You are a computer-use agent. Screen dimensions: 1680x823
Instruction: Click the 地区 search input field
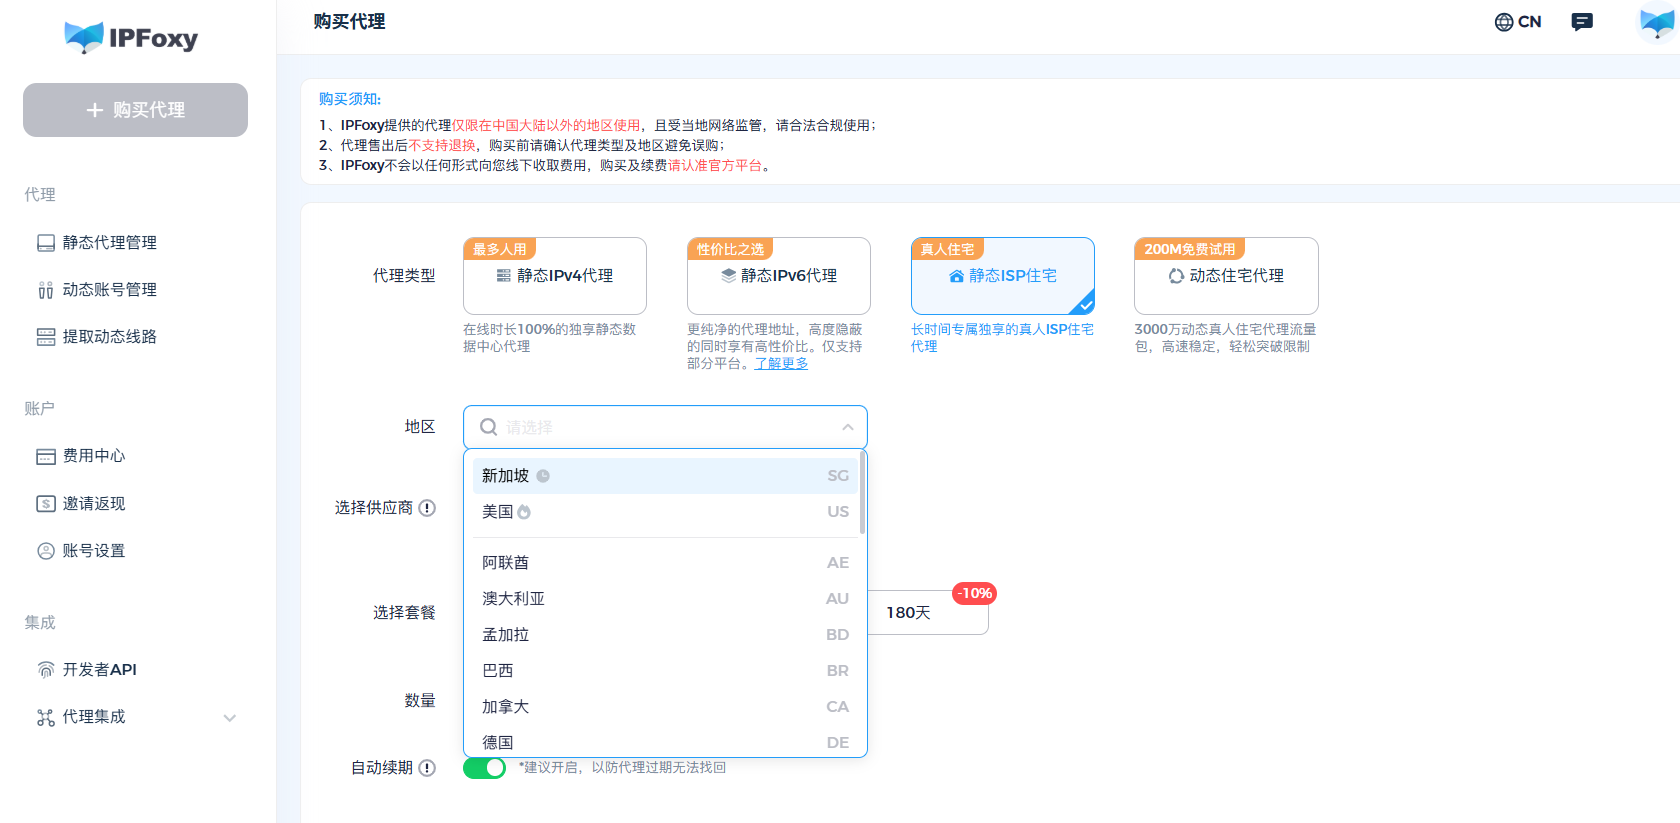665,427
